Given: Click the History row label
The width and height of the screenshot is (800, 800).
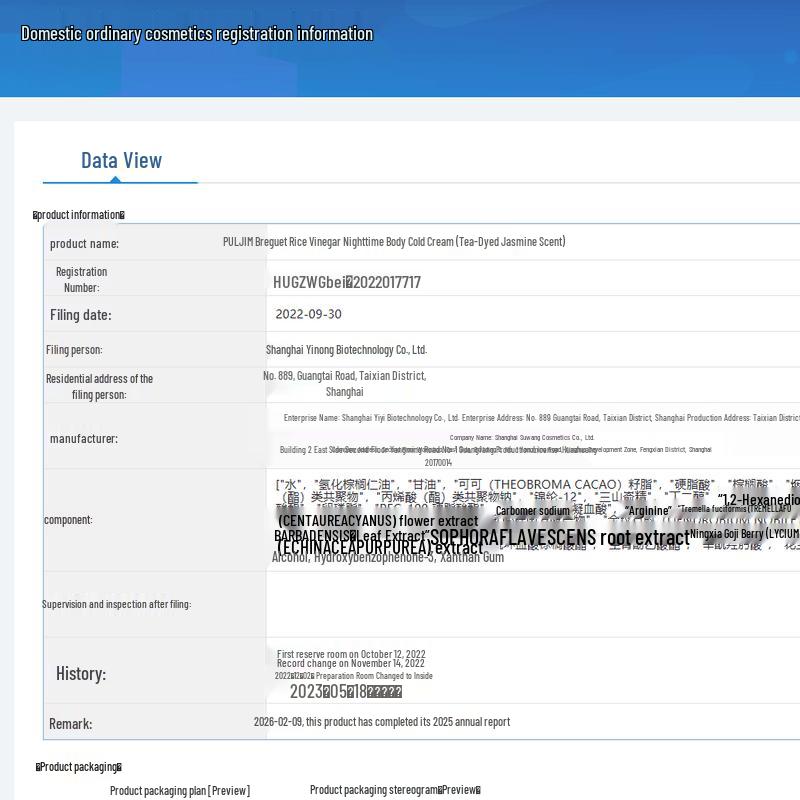Looking at the screenshot, I should point(81,674).
